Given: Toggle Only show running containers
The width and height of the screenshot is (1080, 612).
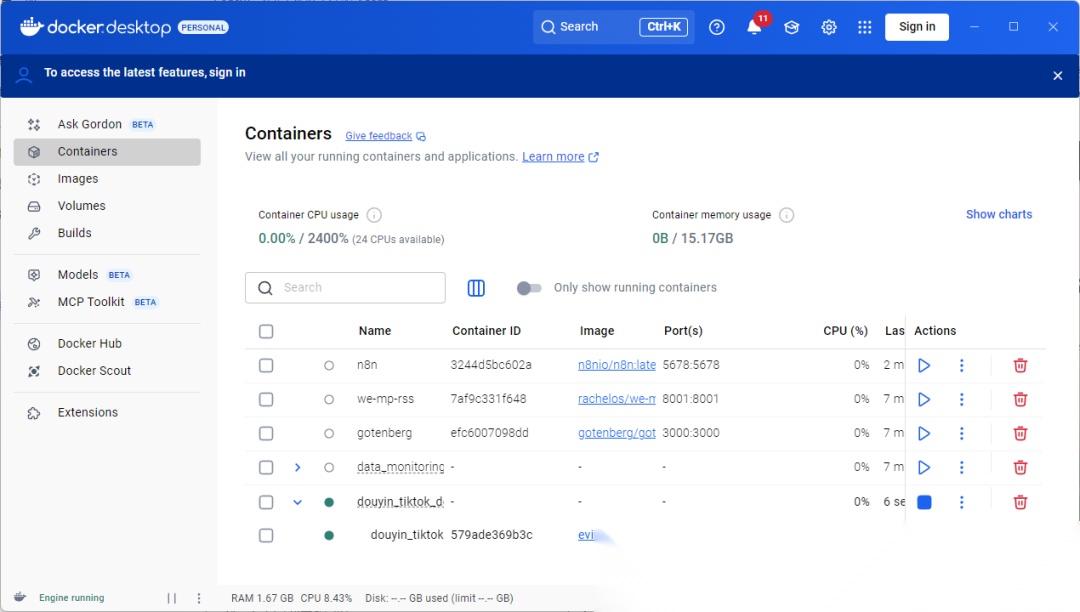Looking at the screenshot, I should pyautogui.click(x=529, y=288).
